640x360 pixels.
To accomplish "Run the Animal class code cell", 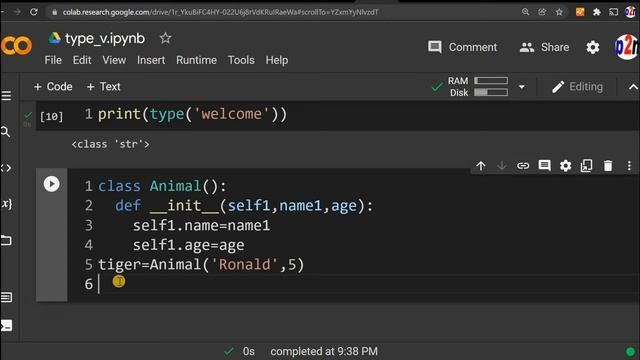I will tap(51, 184).
